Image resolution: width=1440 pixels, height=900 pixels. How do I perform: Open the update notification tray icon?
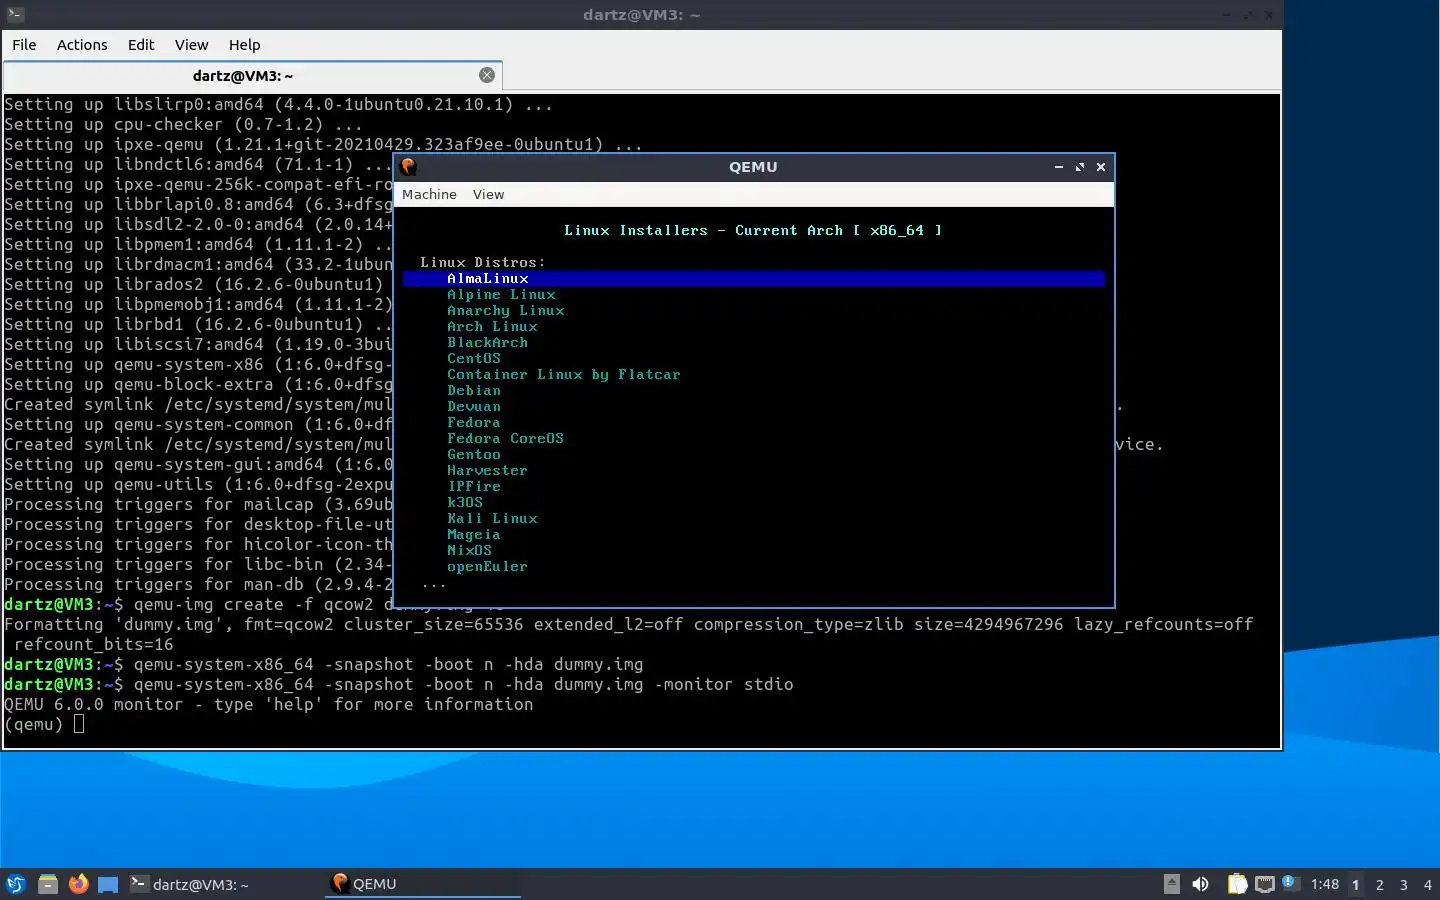click(1290, 883)
